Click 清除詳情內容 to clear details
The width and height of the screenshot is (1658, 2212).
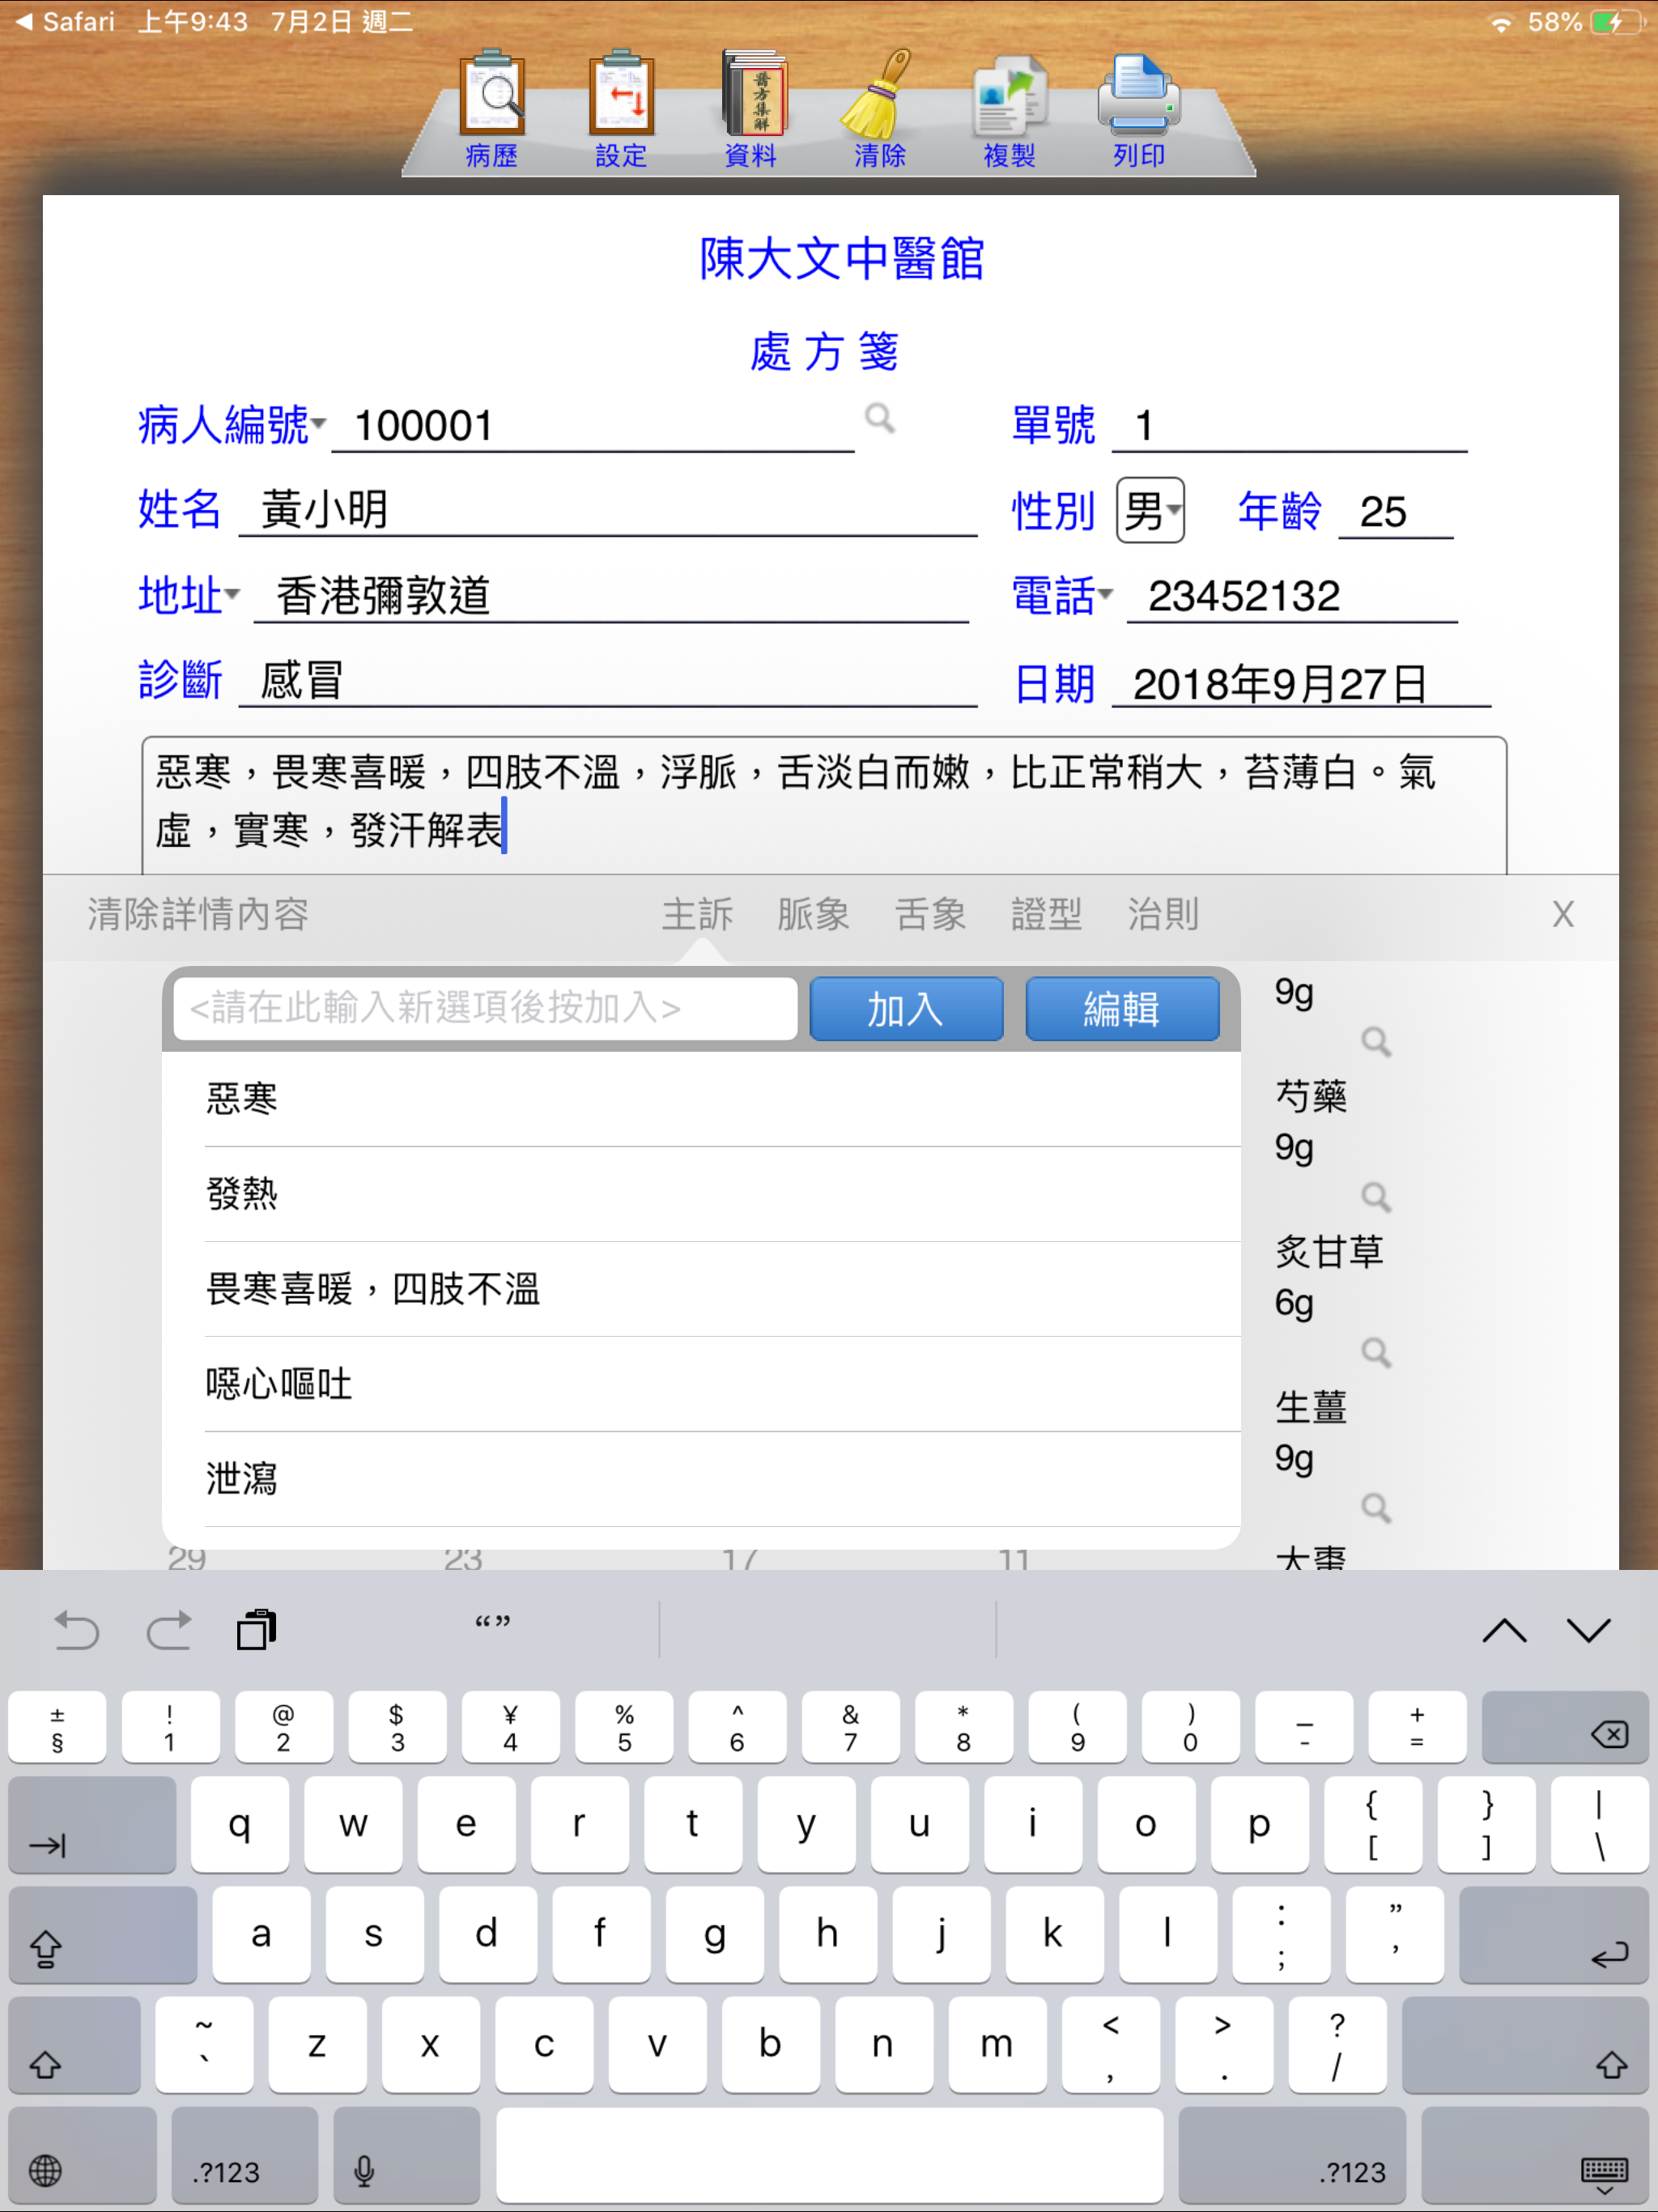tap(198, 914)
